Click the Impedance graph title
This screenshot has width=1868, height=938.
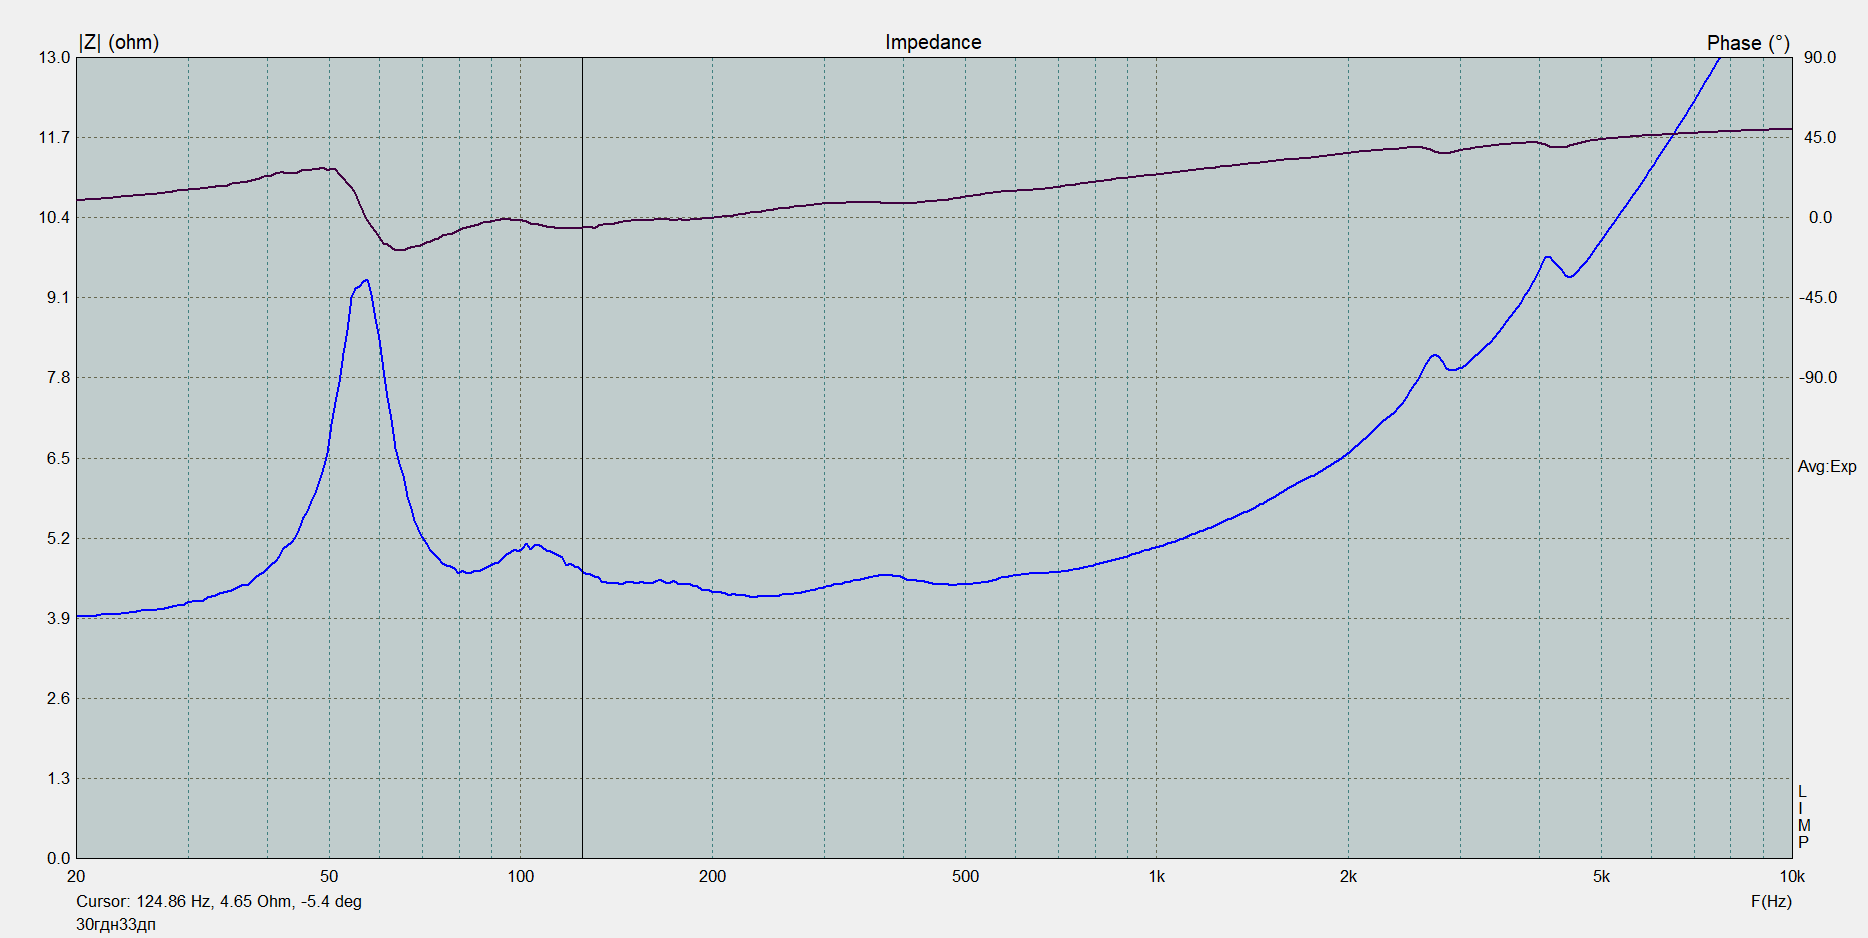933,42
